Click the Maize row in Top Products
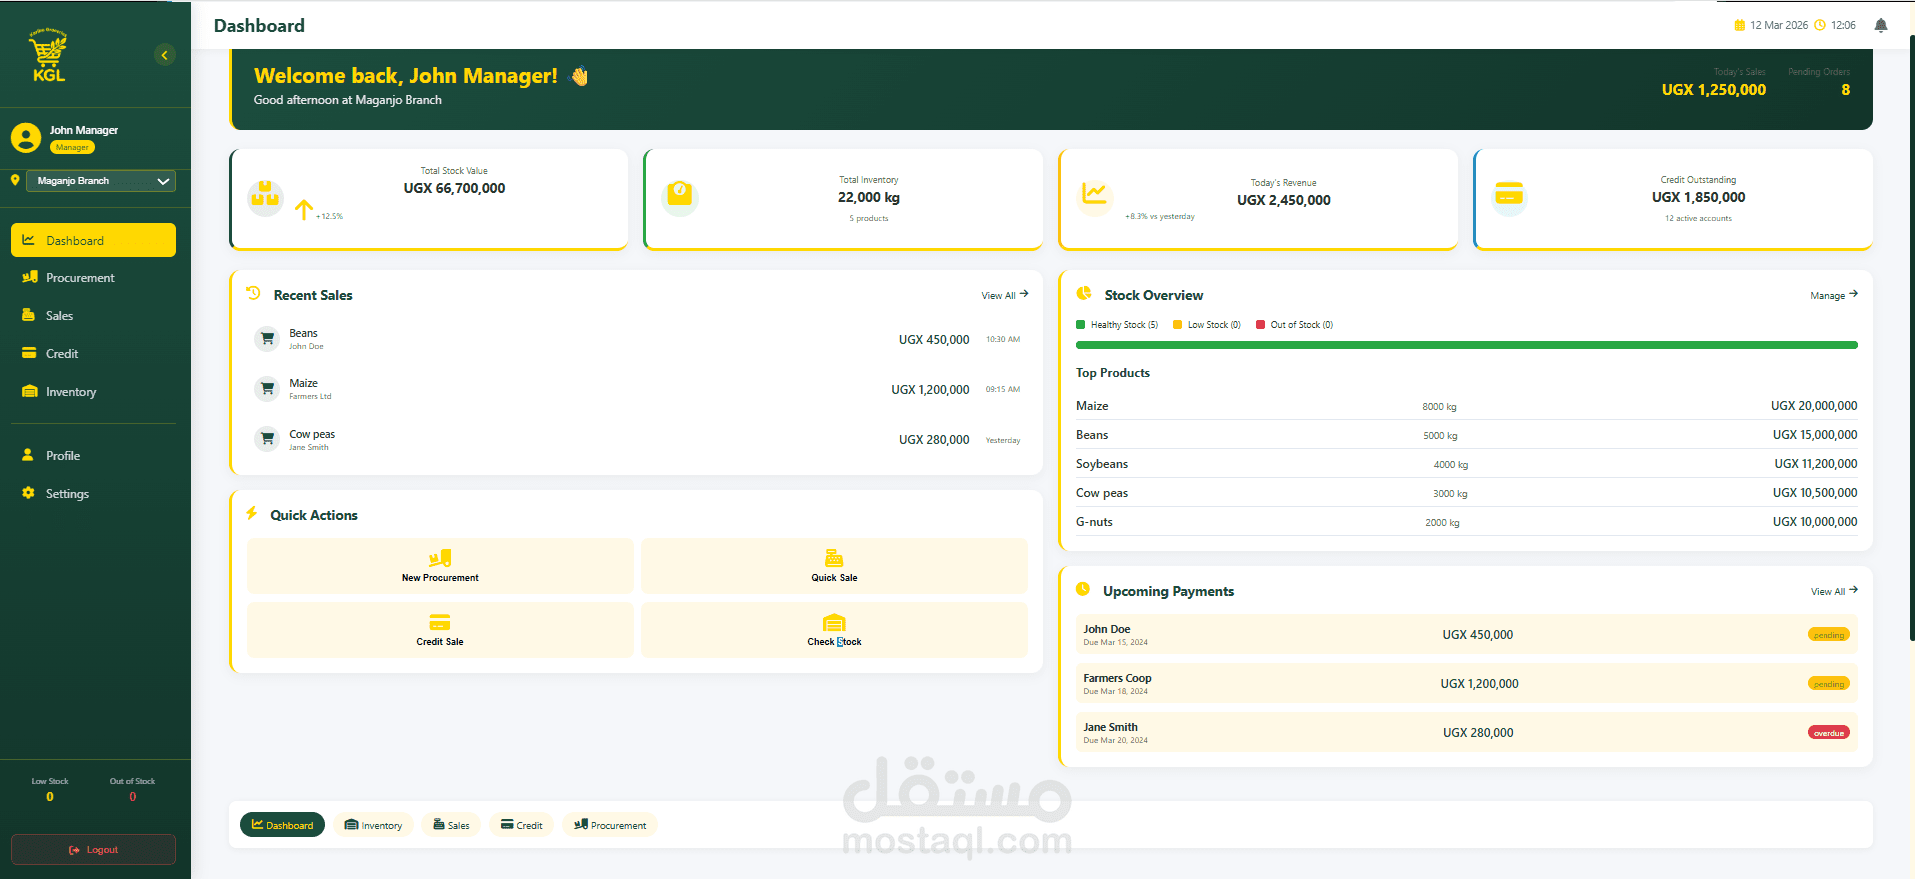The image size is (1915, 879). point(1466,406)
